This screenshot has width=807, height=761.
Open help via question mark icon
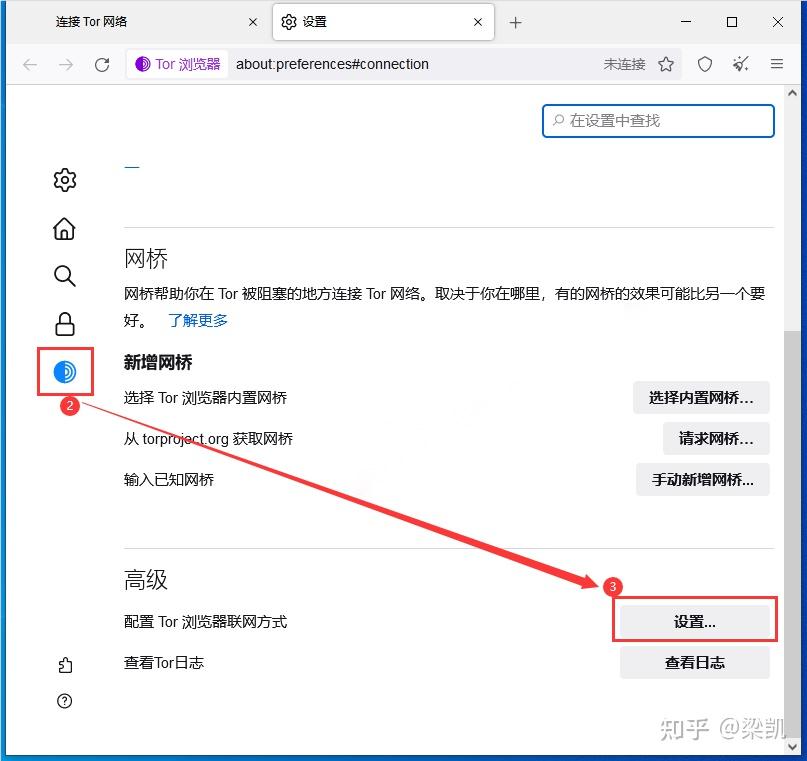coord(64,701)
